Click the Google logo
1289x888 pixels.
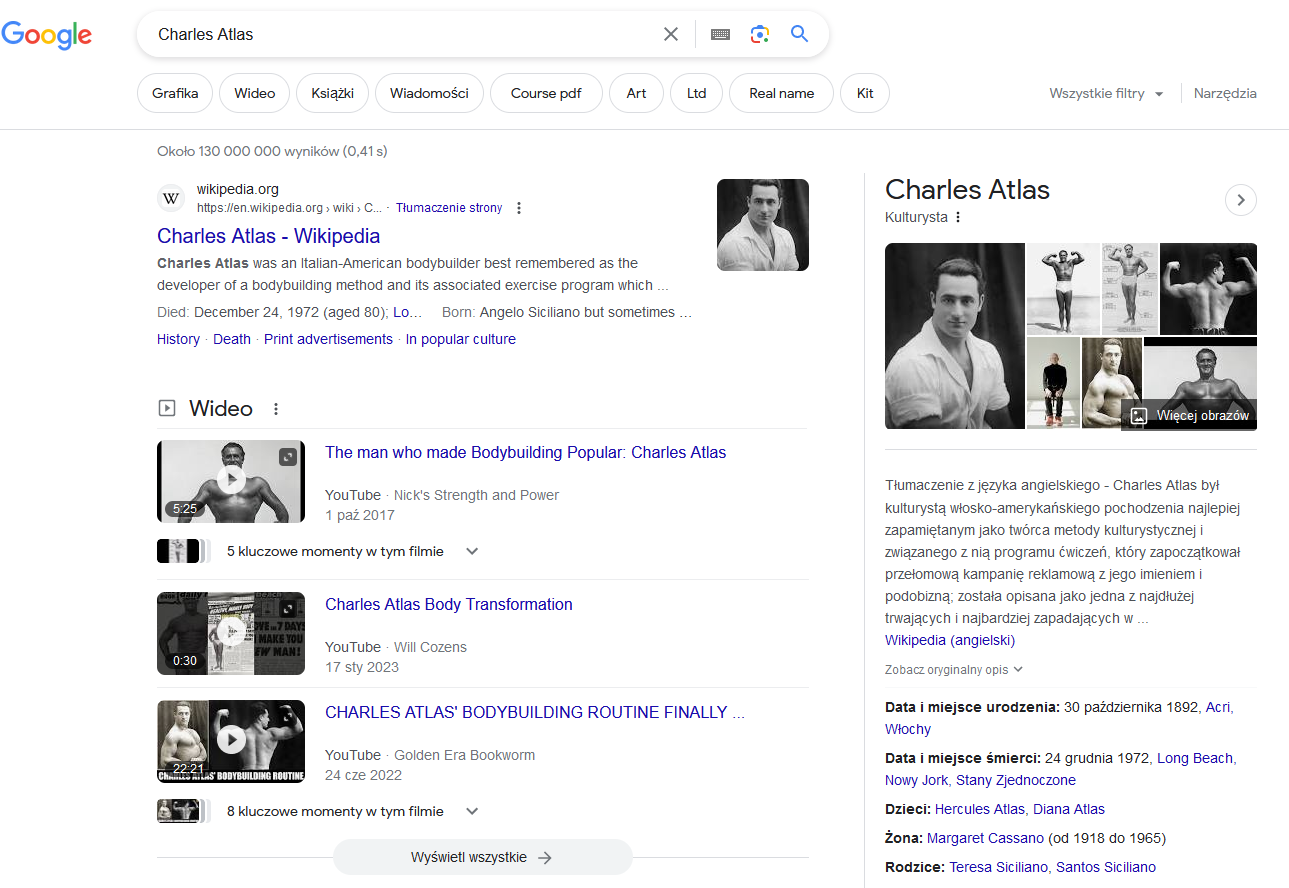coord(47,34)
